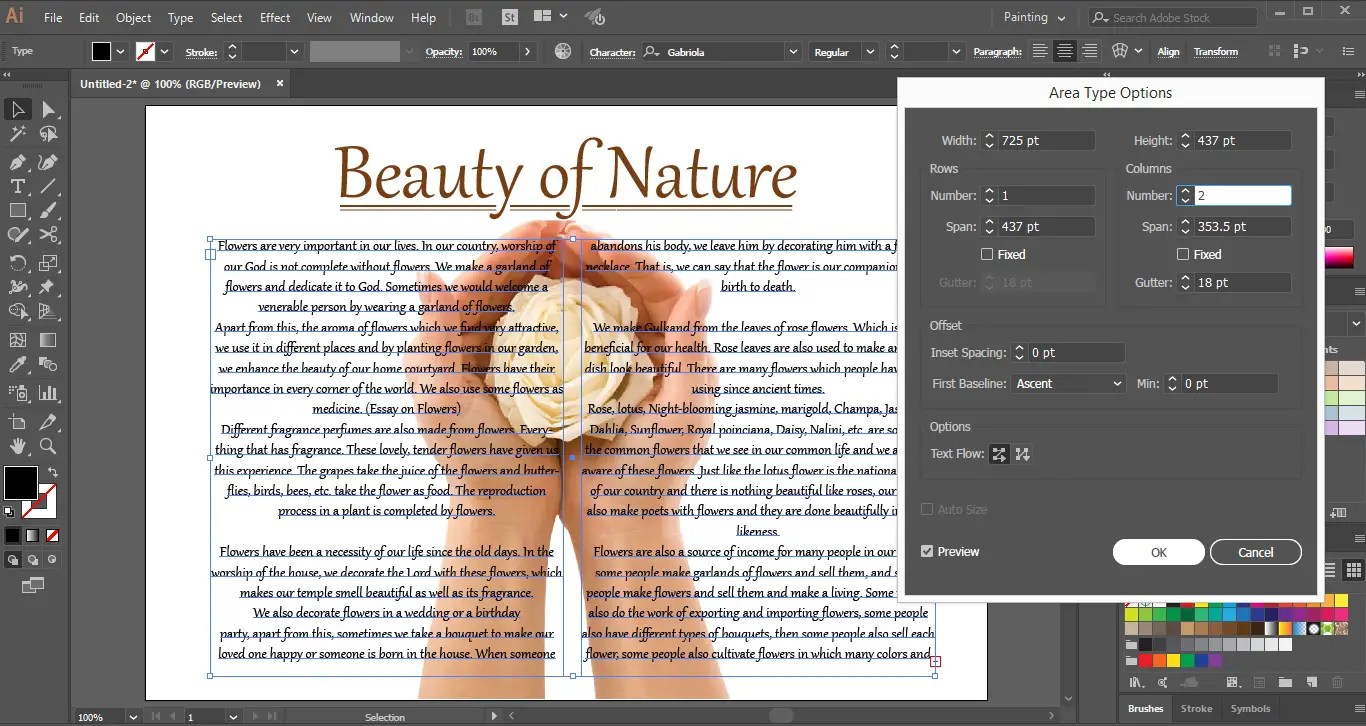This screenshot has height=726, width=1366.
Task: Click OK in Area Type Options
Action: (1158, 552)
